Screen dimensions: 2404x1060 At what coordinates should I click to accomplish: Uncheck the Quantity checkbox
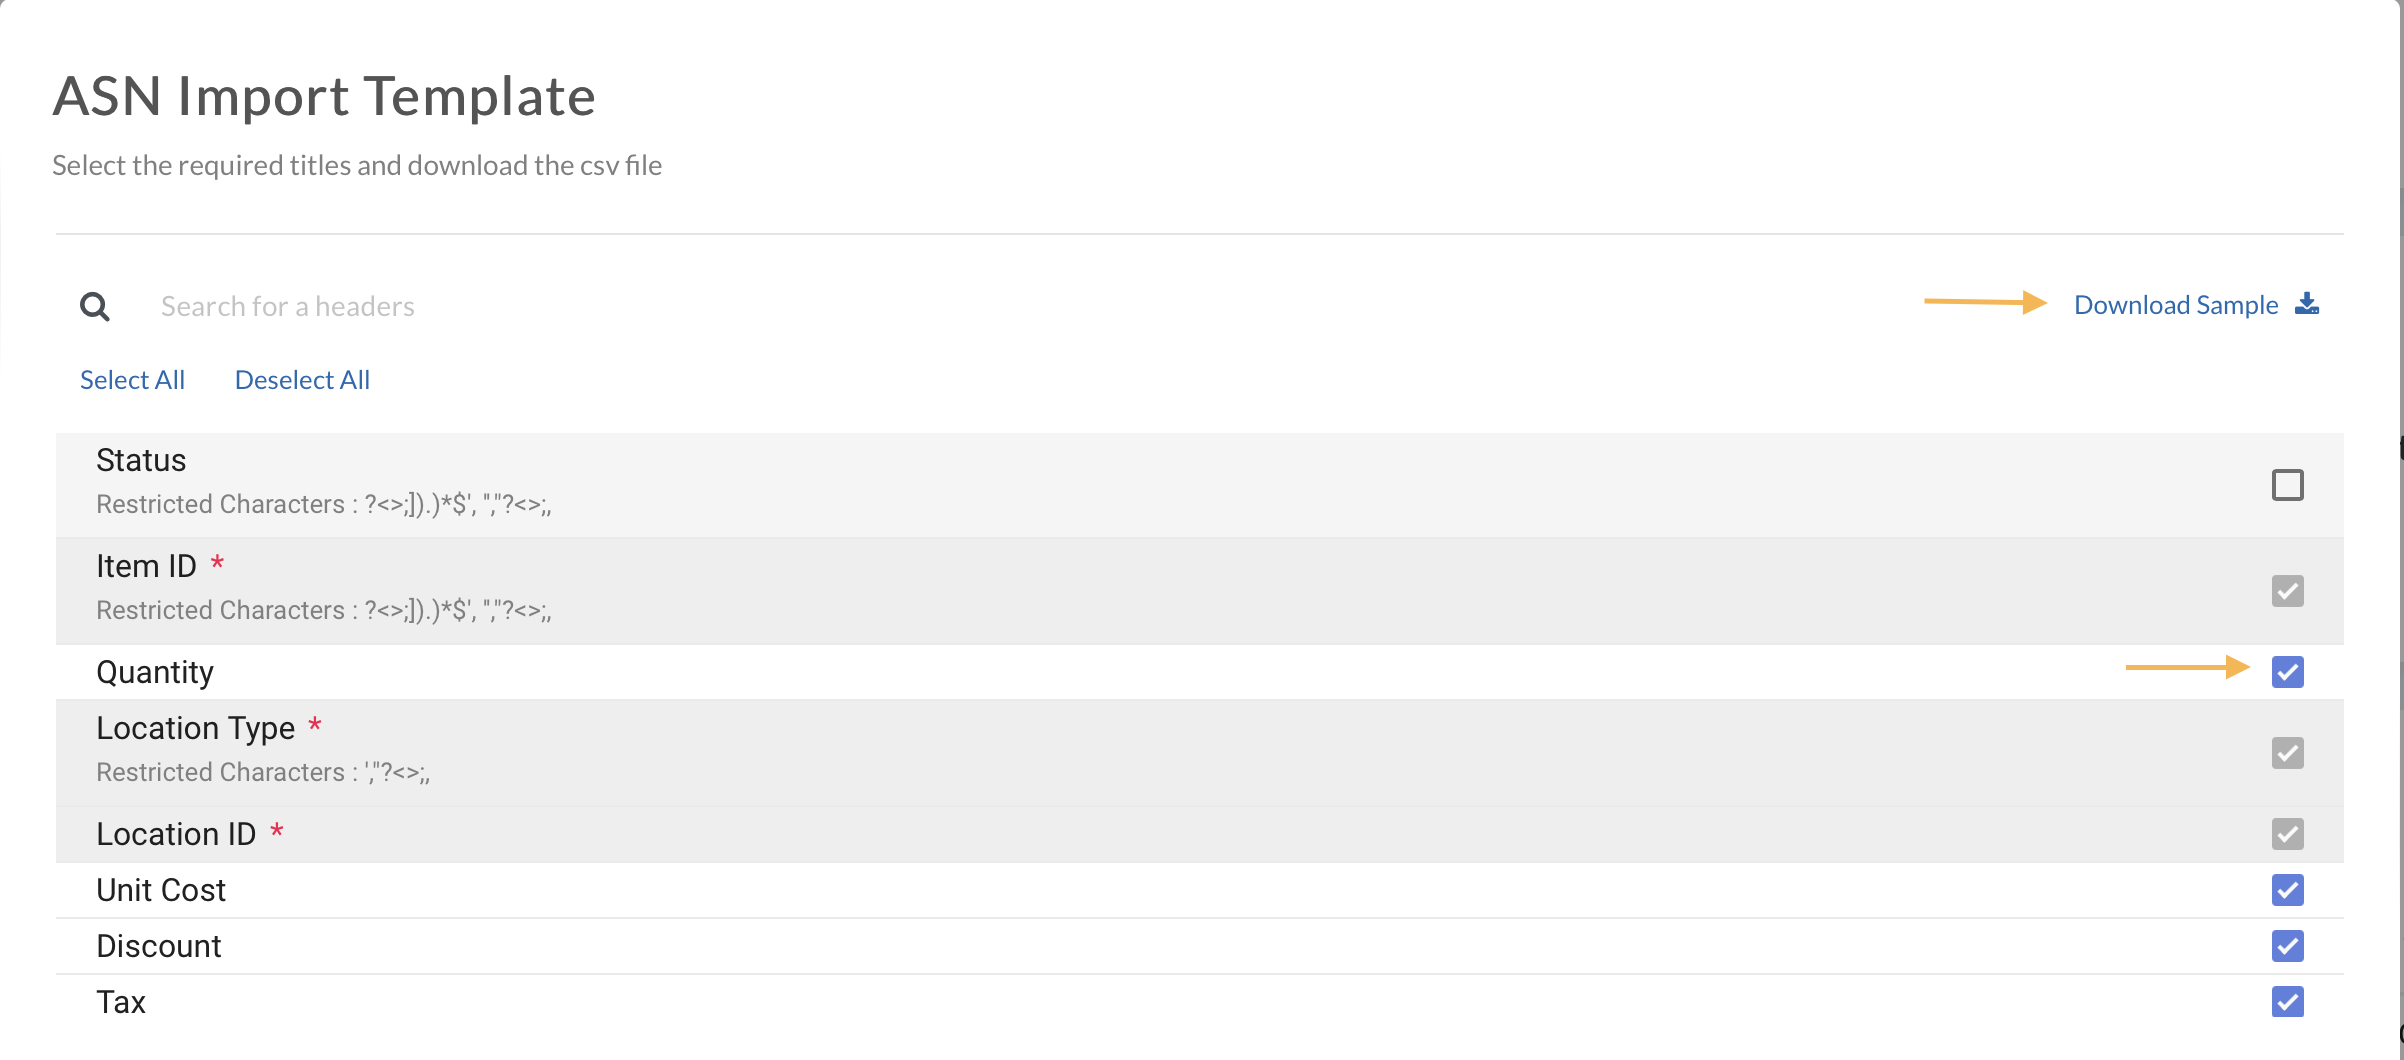click(2287, 672)
